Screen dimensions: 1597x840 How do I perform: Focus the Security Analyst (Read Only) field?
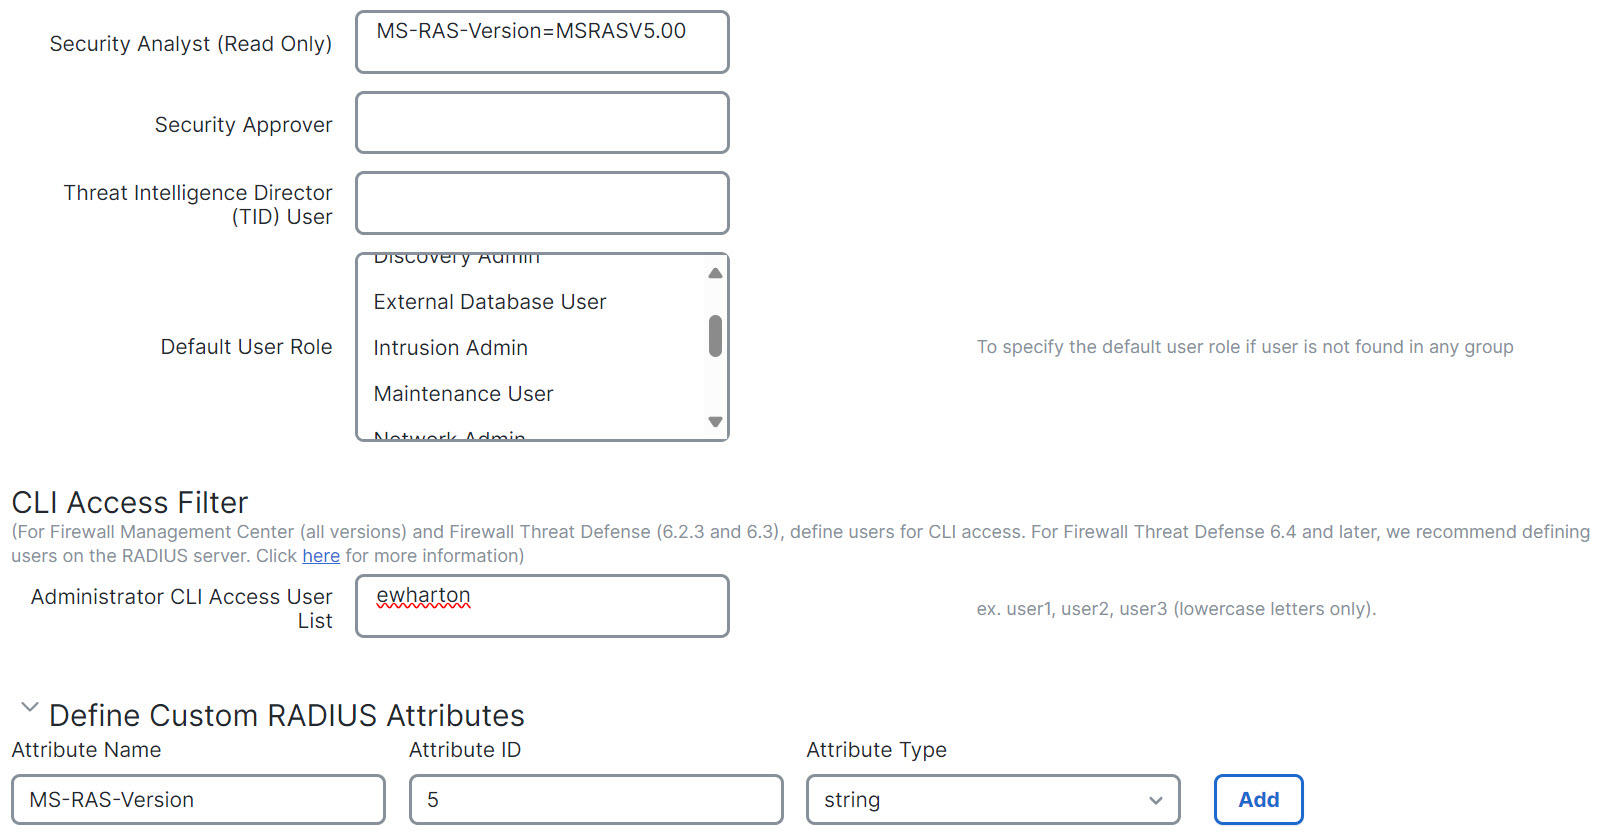click(x=542, y=43)
